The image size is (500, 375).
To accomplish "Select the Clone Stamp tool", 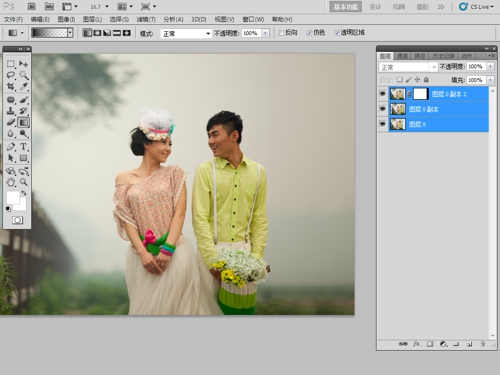I will [x=11, y=111].
